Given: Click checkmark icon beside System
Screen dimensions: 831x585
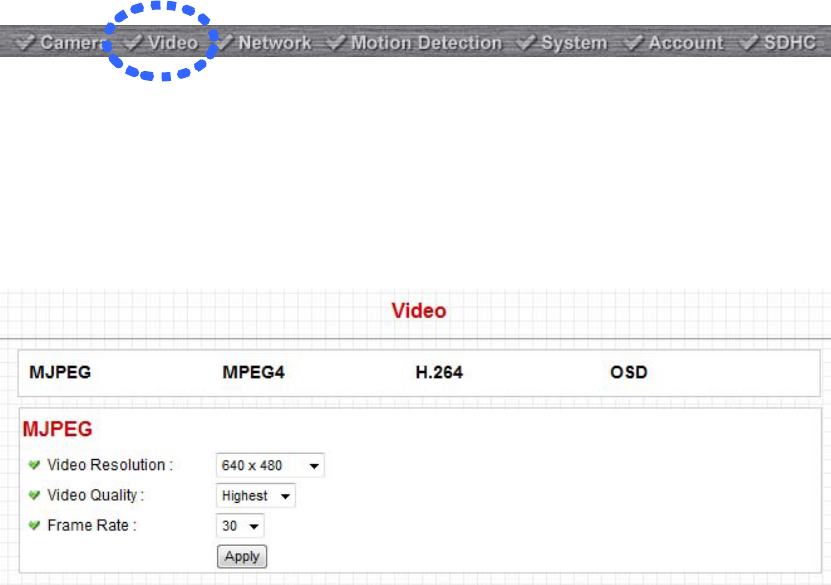Looking at the screenshot, I should click(526, 42).
